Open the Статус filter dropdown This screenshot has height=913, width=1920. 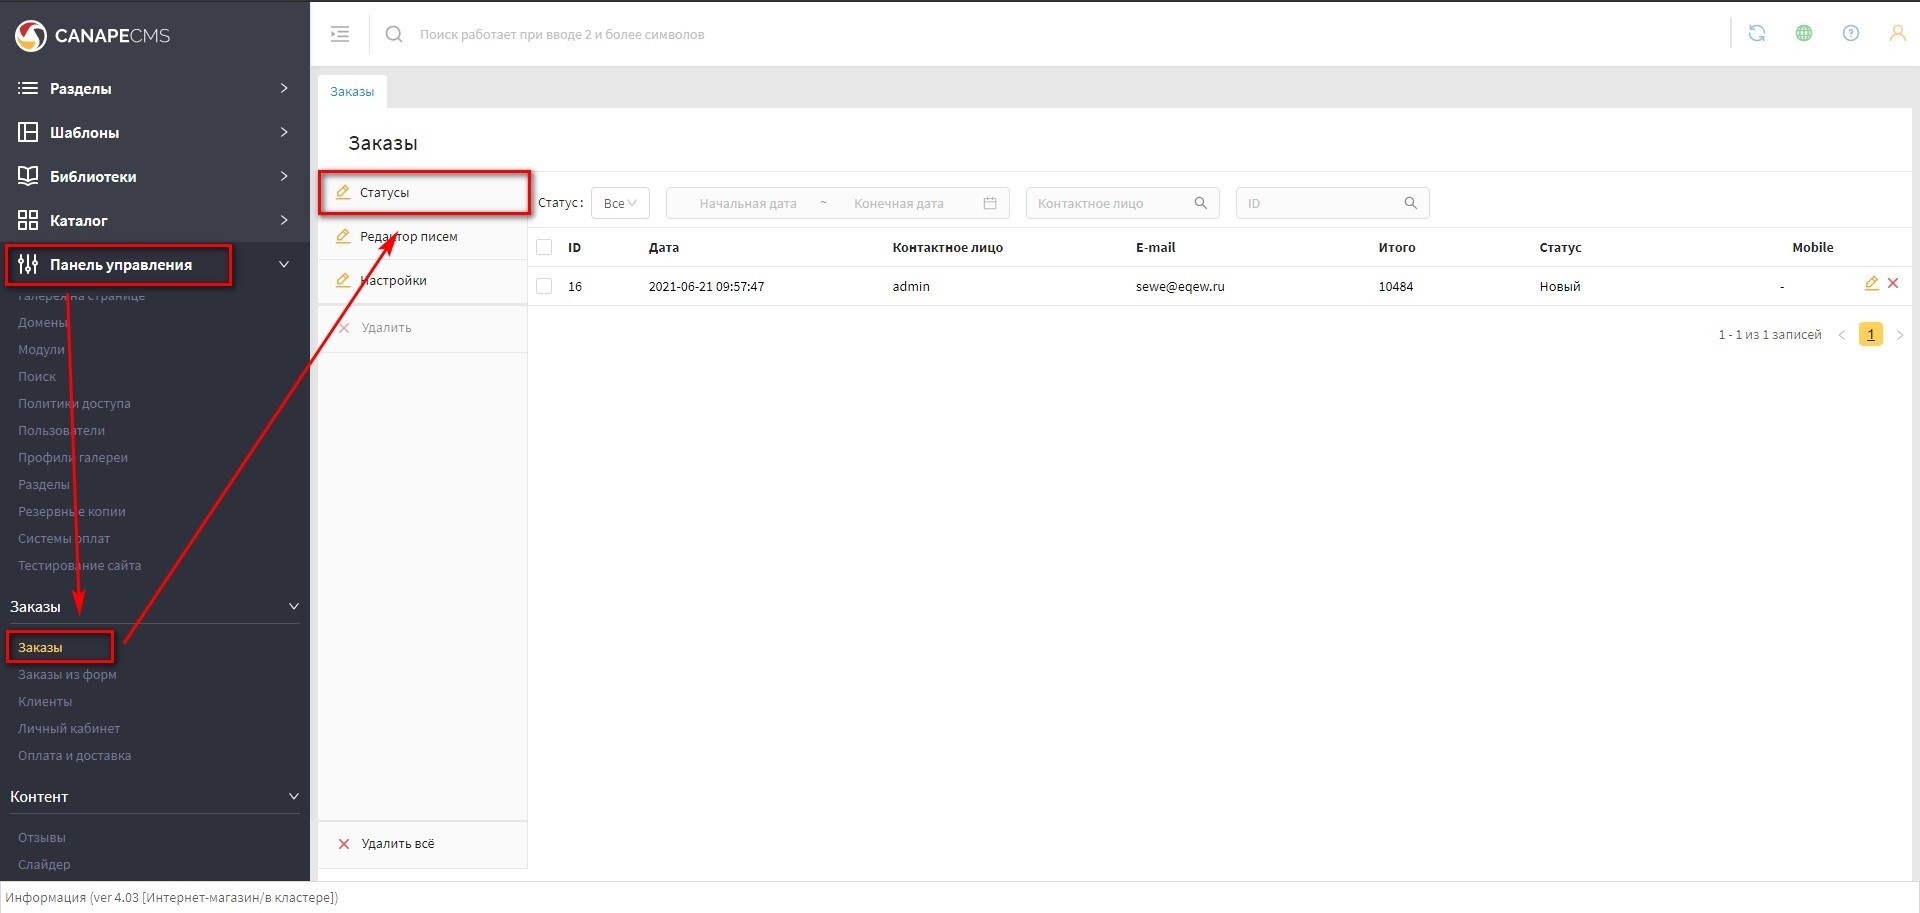[620, 203]
